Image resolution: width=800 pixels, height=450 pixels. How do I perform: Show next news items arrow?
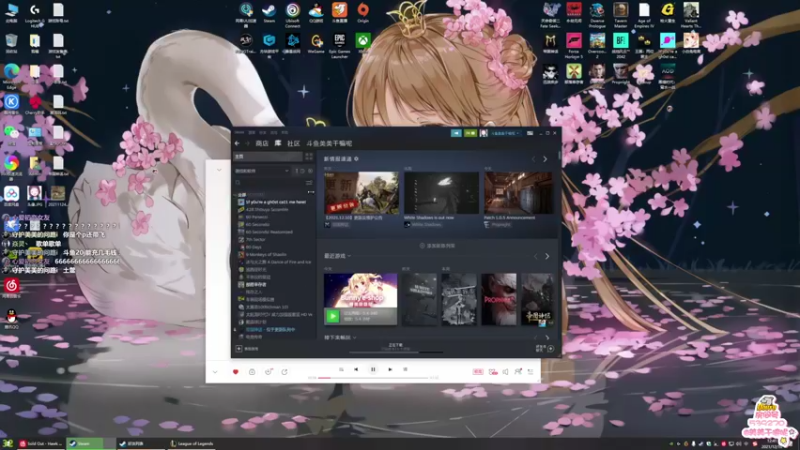pos(545,159)
